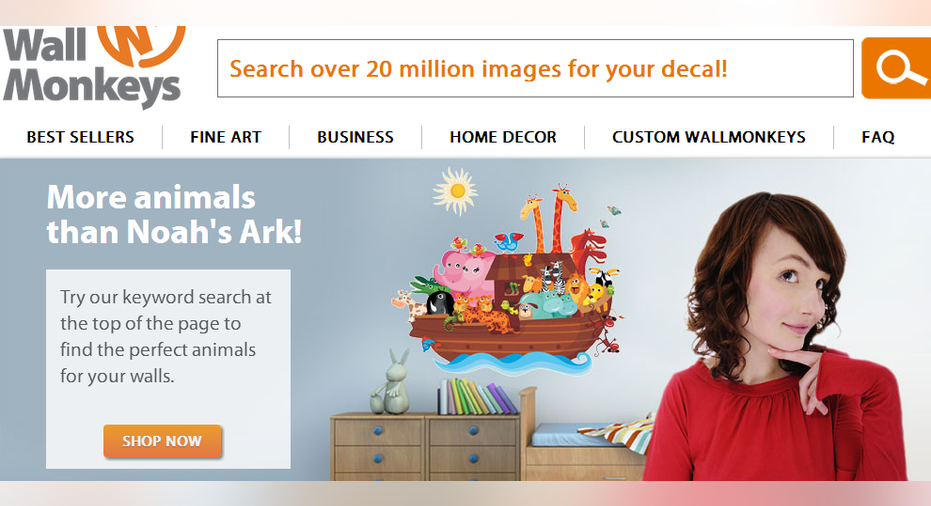Screen dimensions: 931x506
Task: Click the Wall Monkeys logo
Action: (94, 67)
